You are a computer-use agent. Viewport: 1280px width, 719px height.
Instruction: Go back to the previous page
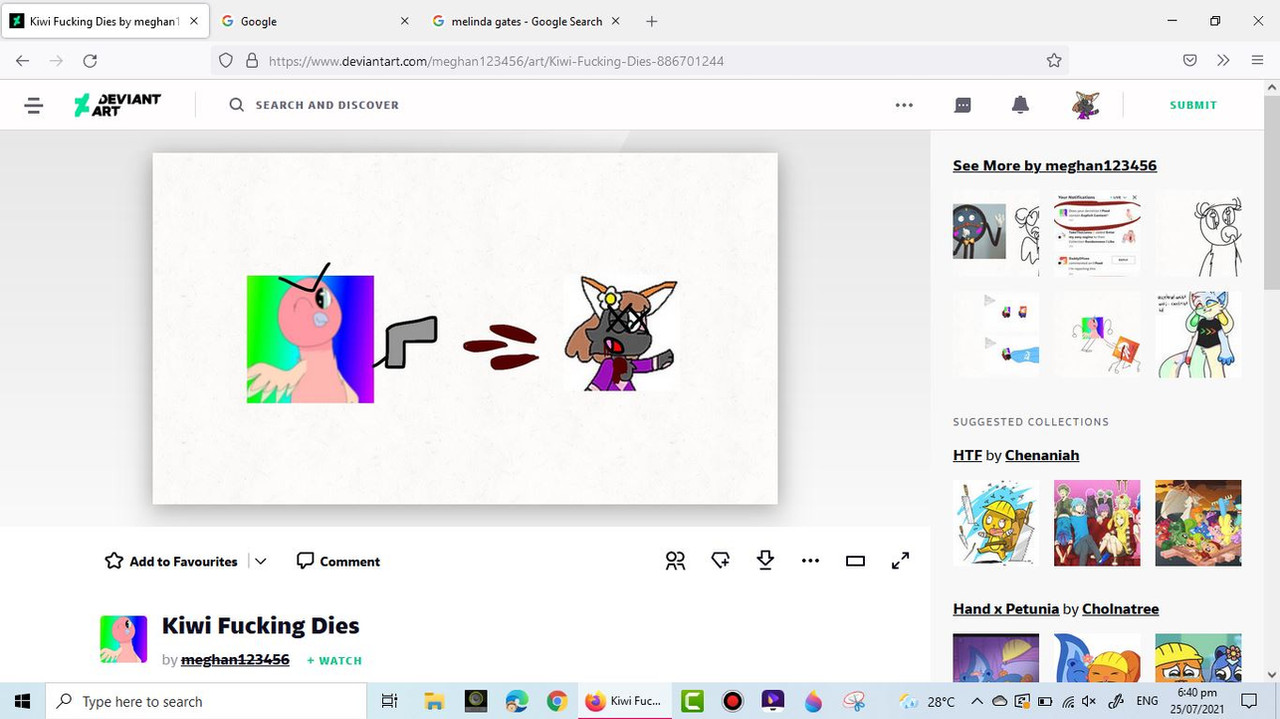click(x=23, y=61)
